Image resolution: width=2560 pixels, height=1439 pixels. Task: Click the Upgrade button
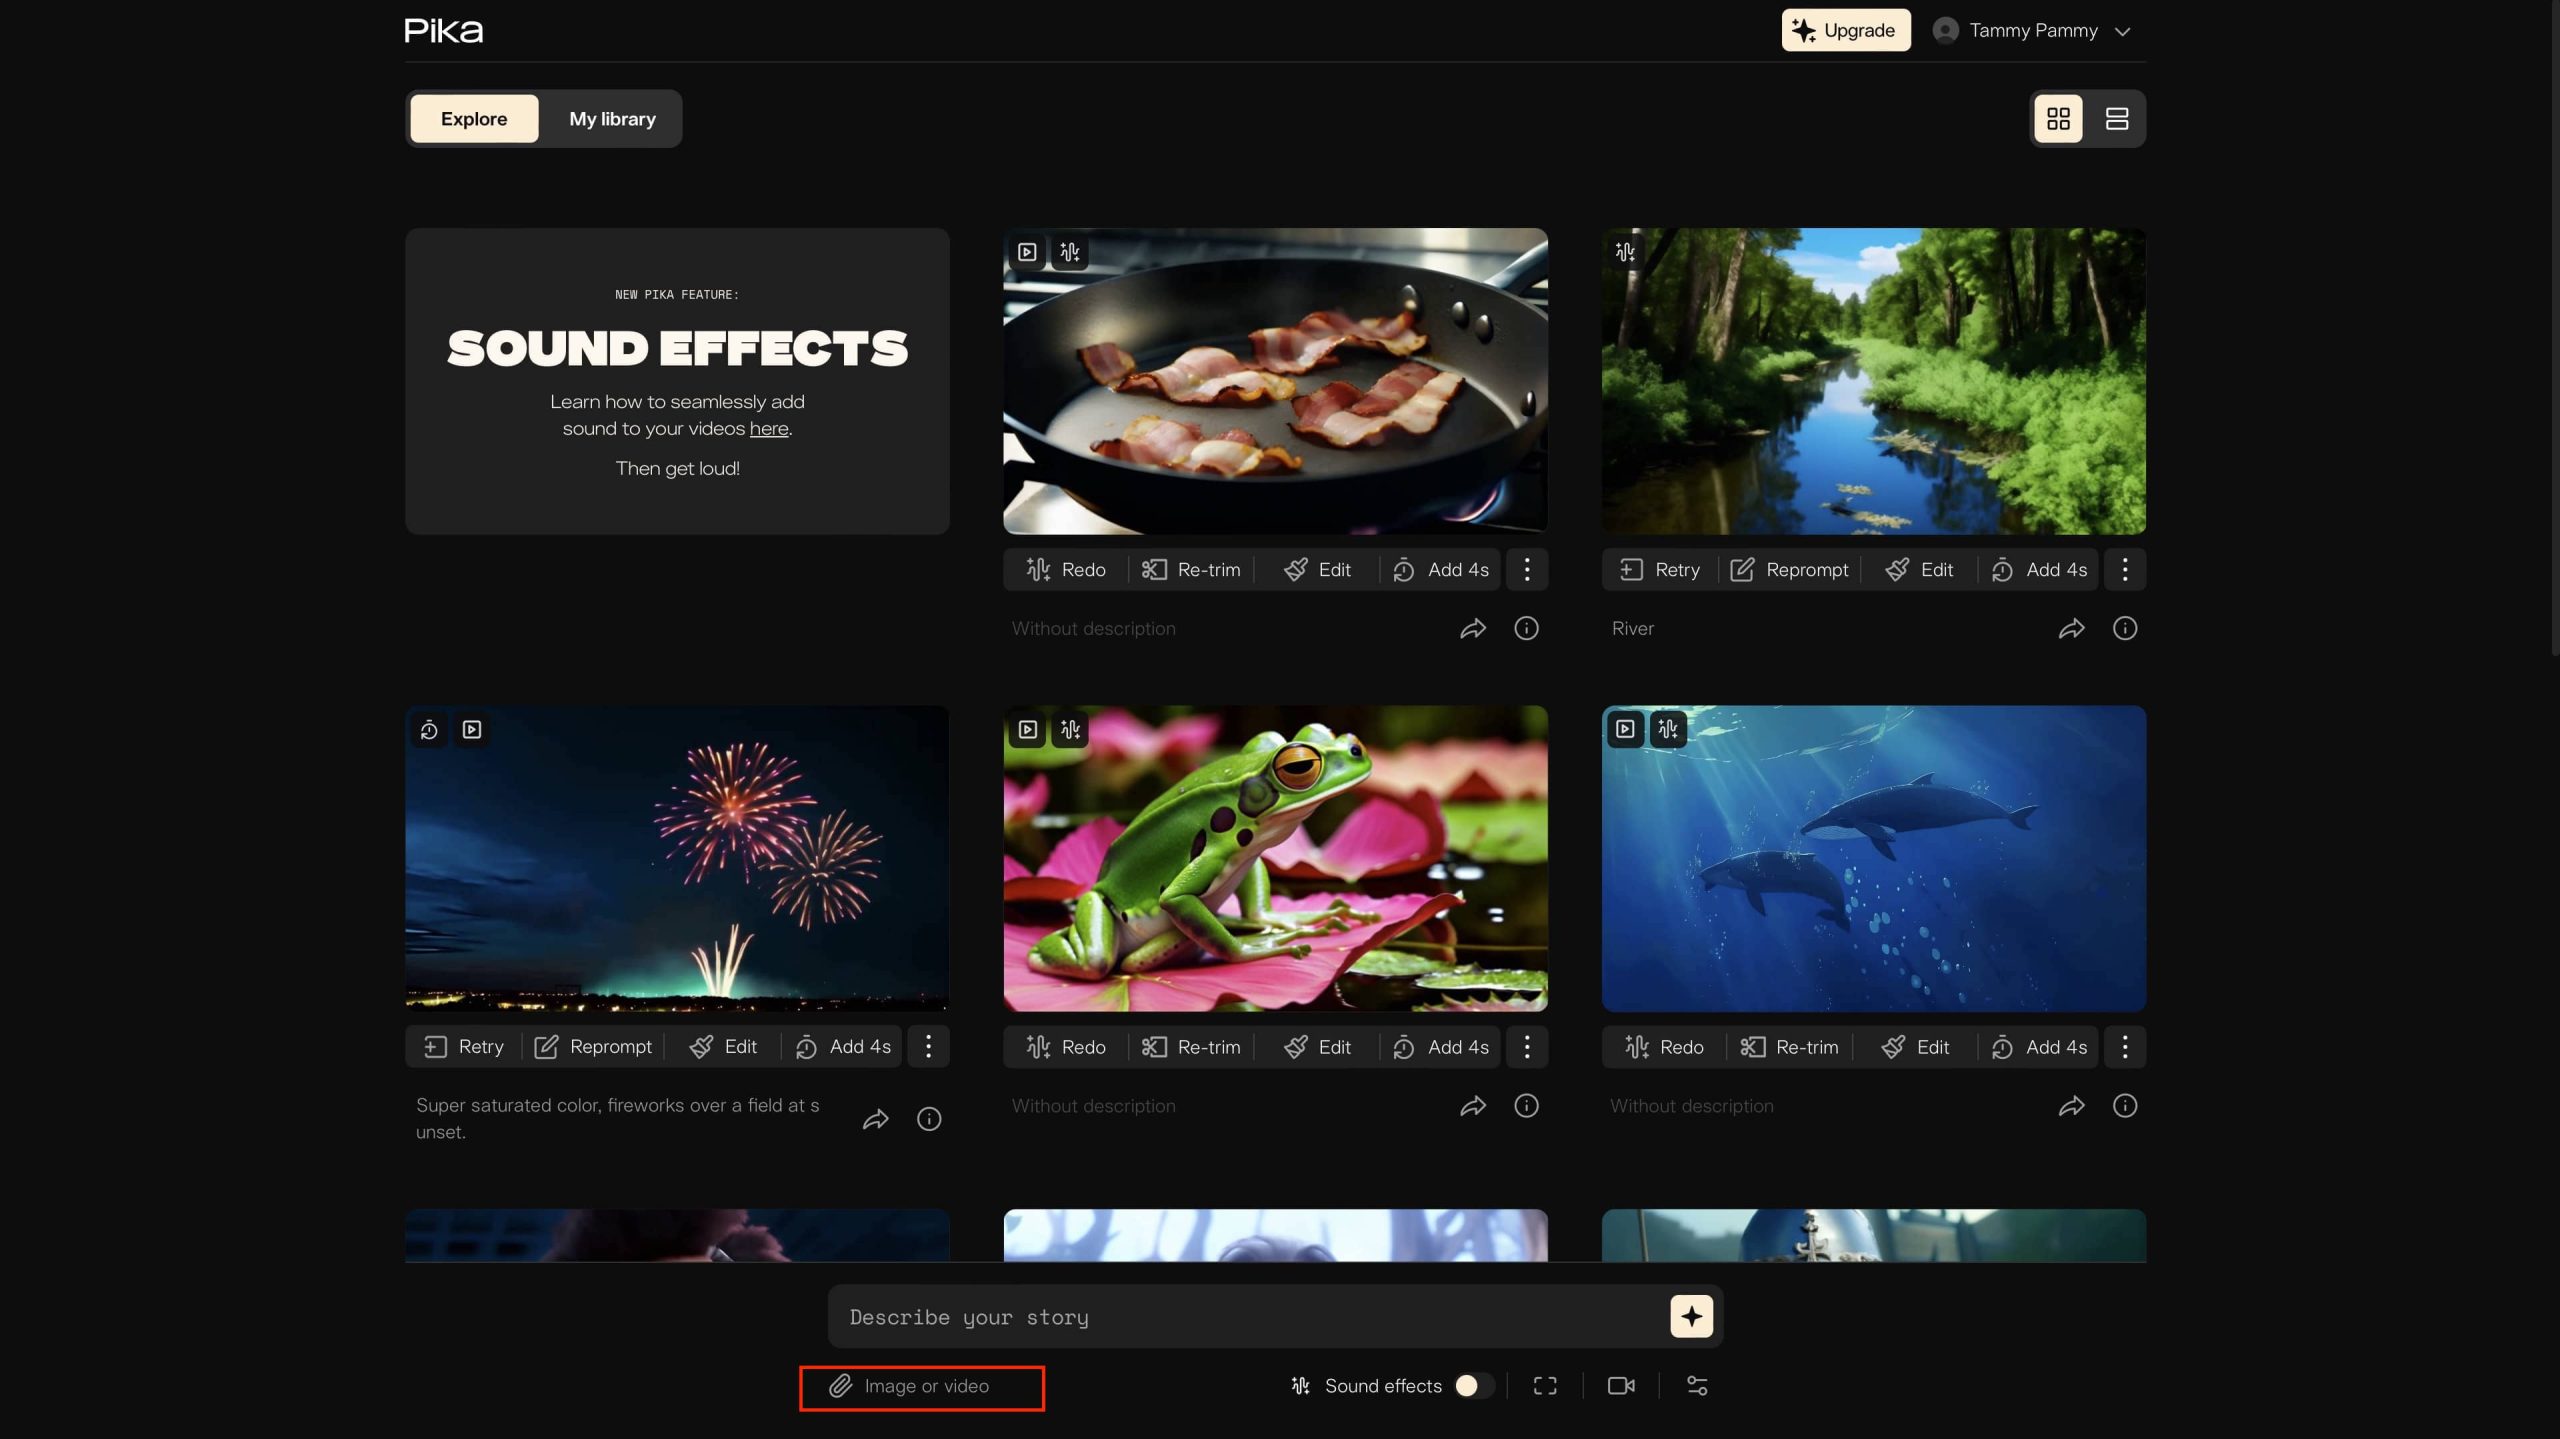[x=1845, y=31]
